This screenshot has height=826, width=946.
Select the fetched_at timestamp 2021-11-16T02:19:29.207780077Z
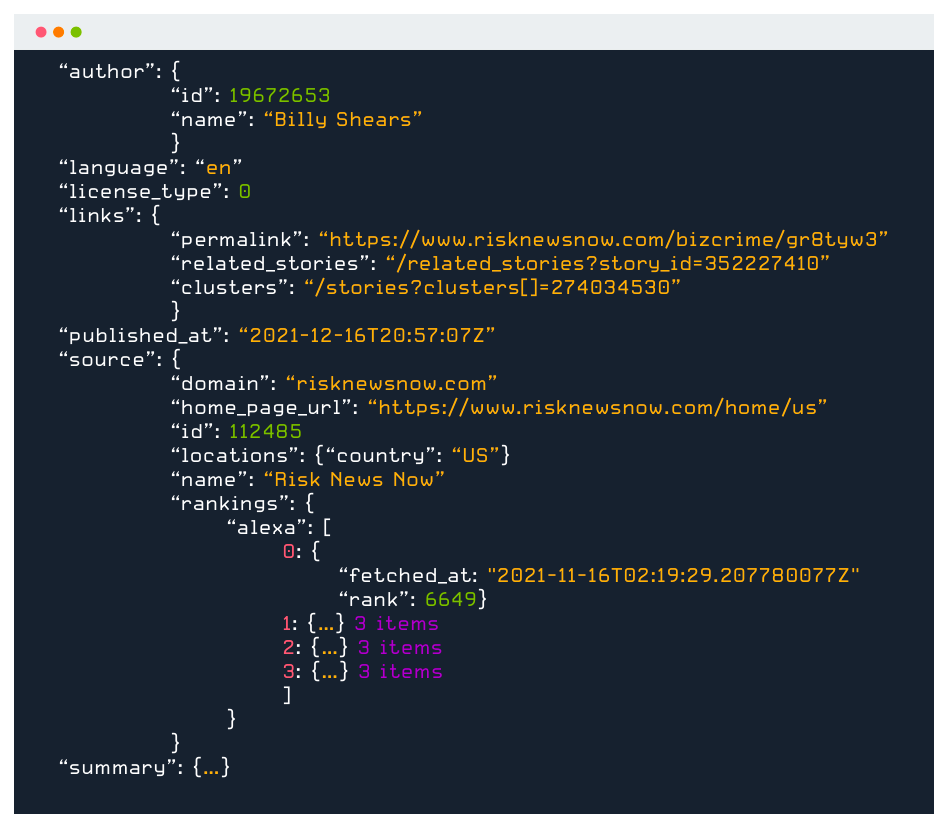coord(673,576)
